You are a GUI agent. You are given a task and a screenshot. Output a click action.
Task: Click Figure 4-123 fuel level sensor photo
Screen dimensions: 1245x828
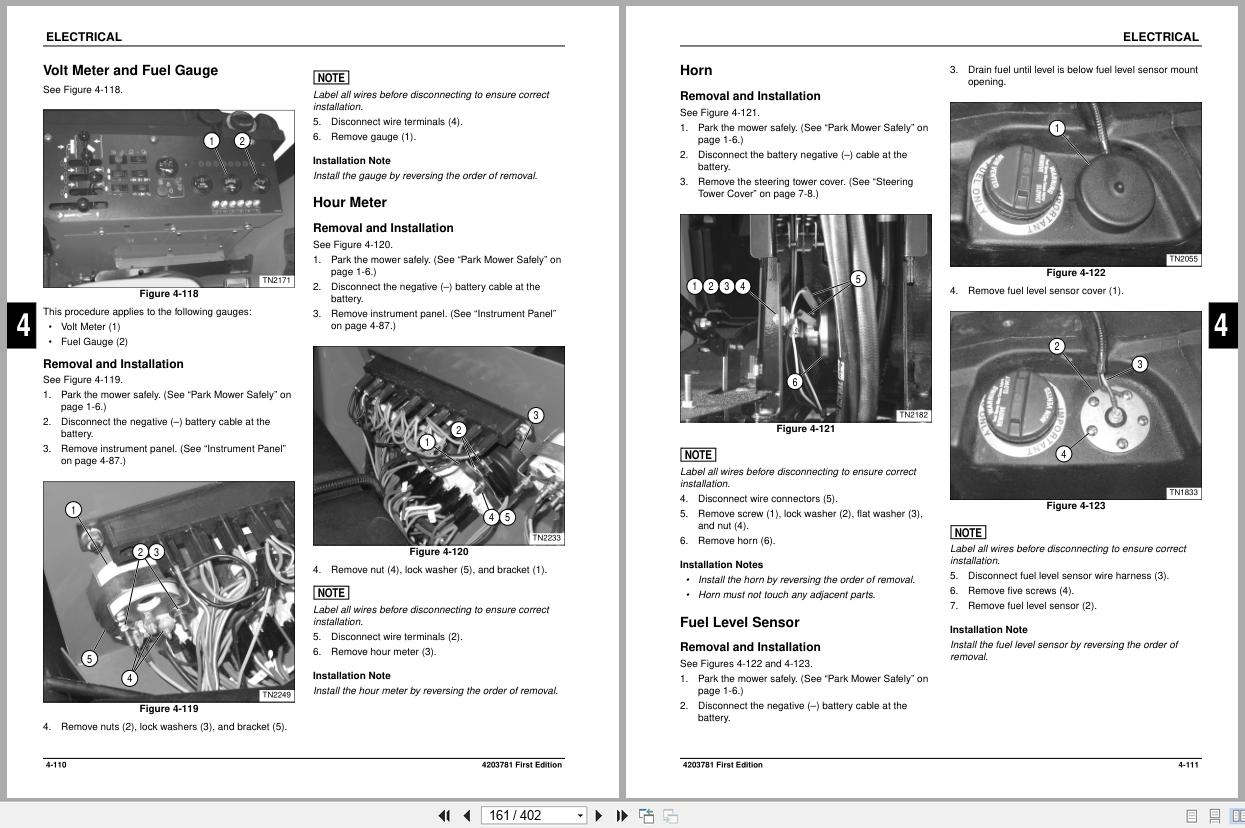[1075, 405]
